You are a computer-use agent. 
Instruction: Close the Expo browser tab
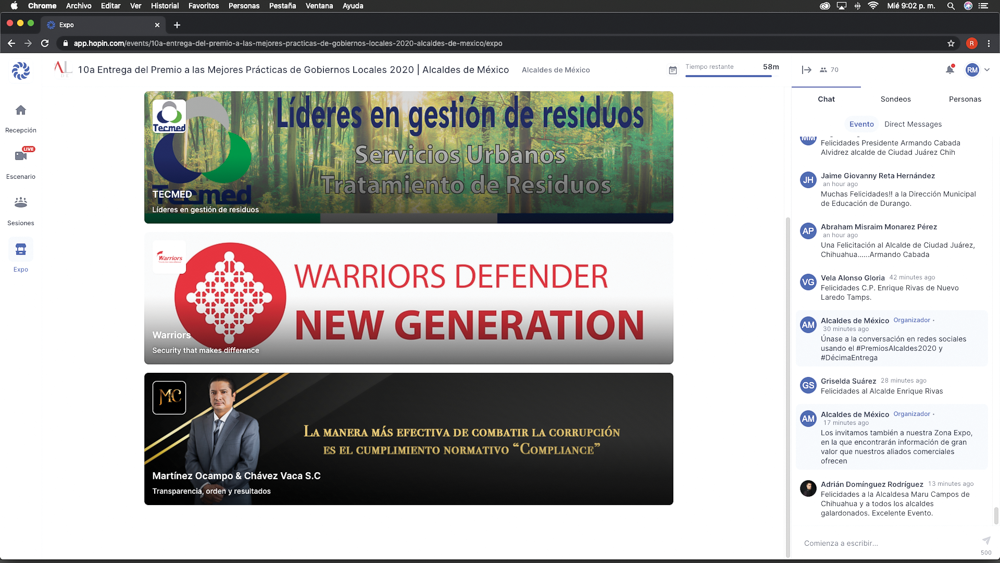(x=157, y=25)
